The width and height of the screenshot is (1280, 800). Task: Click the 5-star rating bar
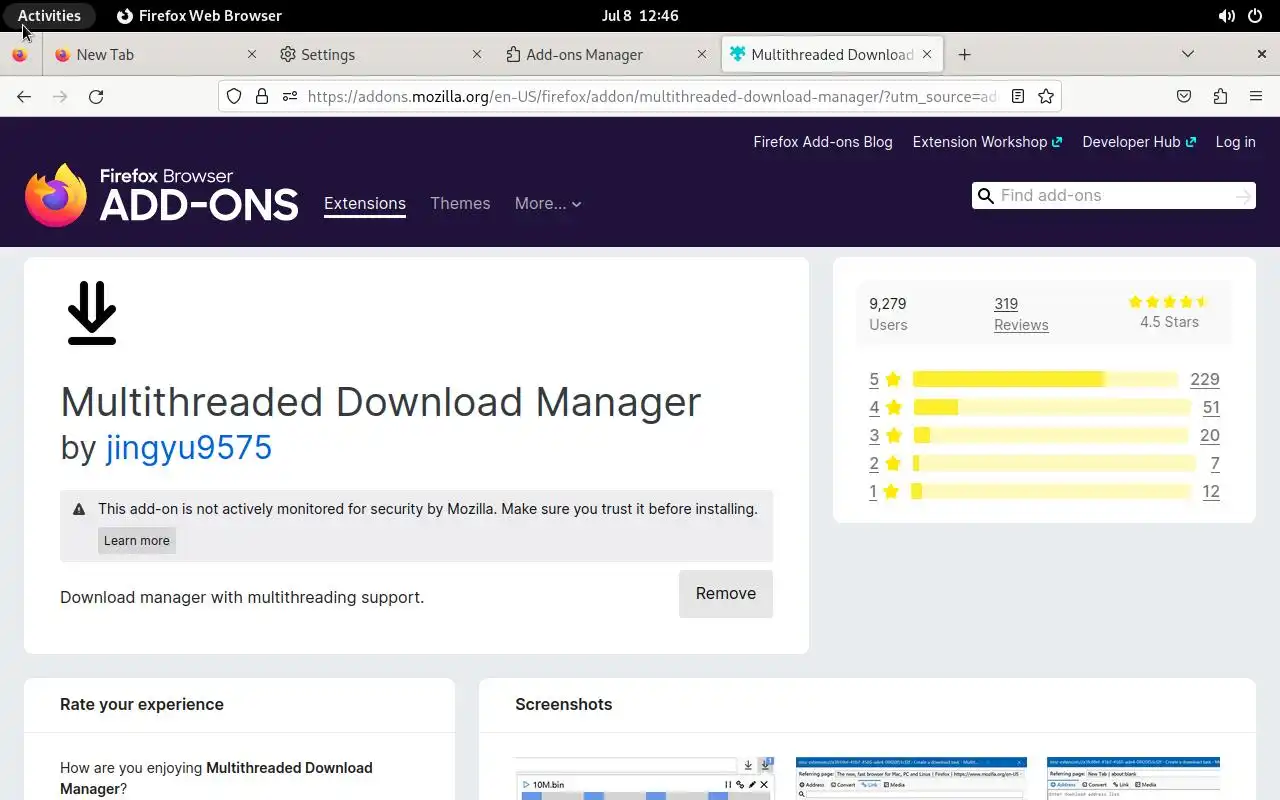click(x=1045, y=380)
